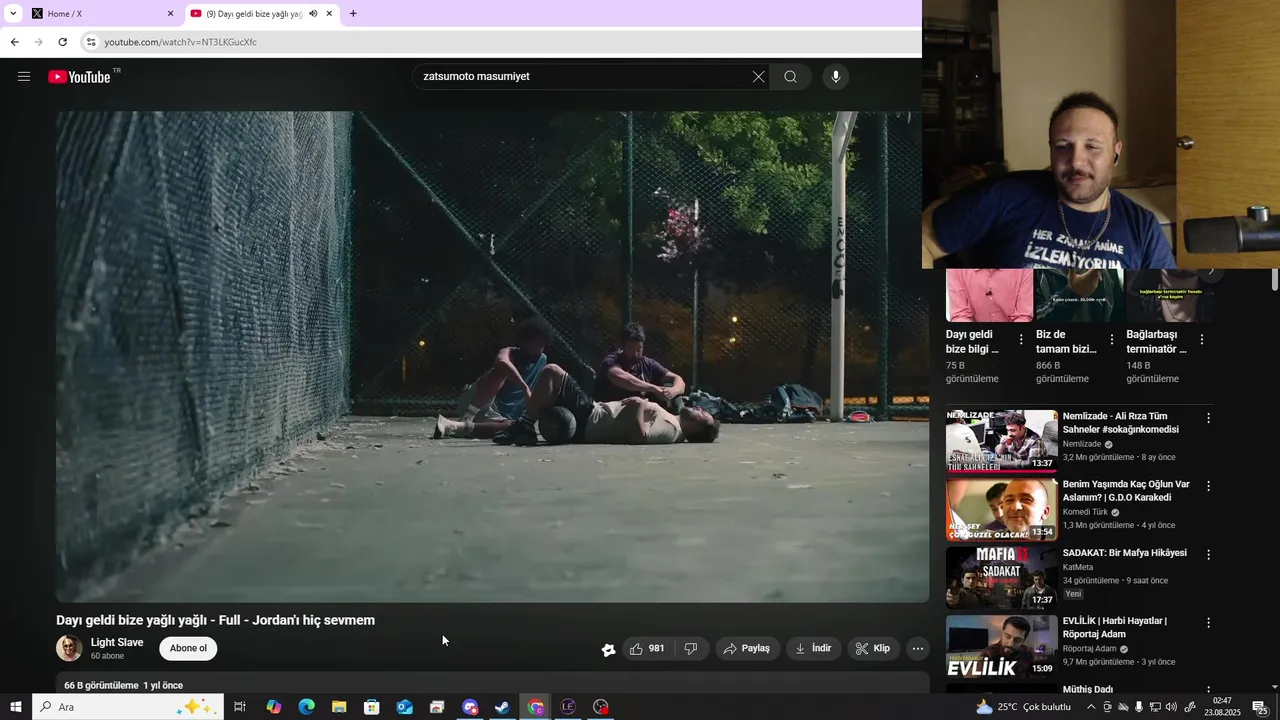1280x720 pixels.
Task: Open EVLİLİK Harbi Hayatlar thumbnail
Action: [1001, 646]
